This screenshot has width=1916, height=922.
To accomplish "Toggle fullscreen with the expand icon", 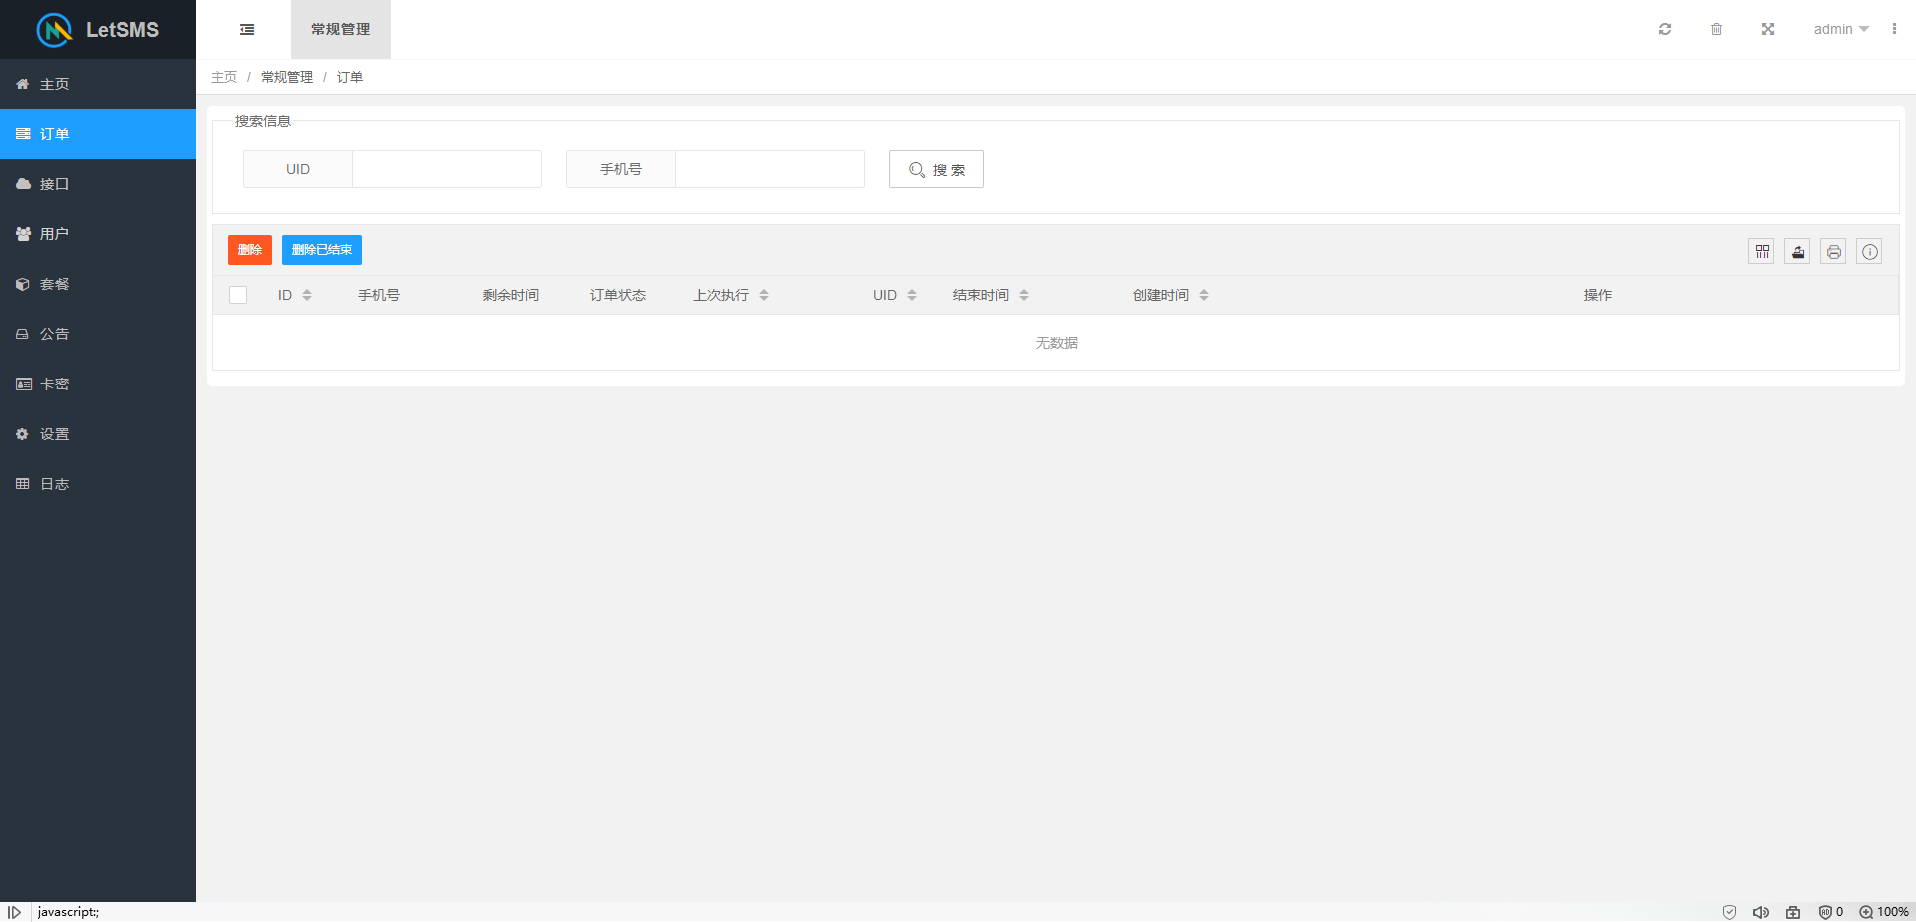I will tap(1768, 29).
